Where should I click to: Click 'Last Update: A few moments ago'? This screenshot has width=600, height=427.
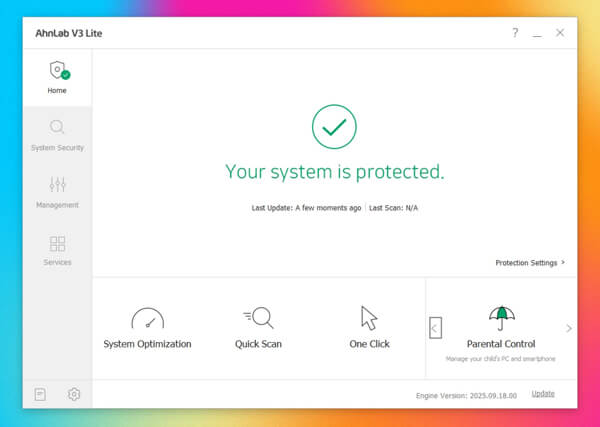[x=306, y=208]
